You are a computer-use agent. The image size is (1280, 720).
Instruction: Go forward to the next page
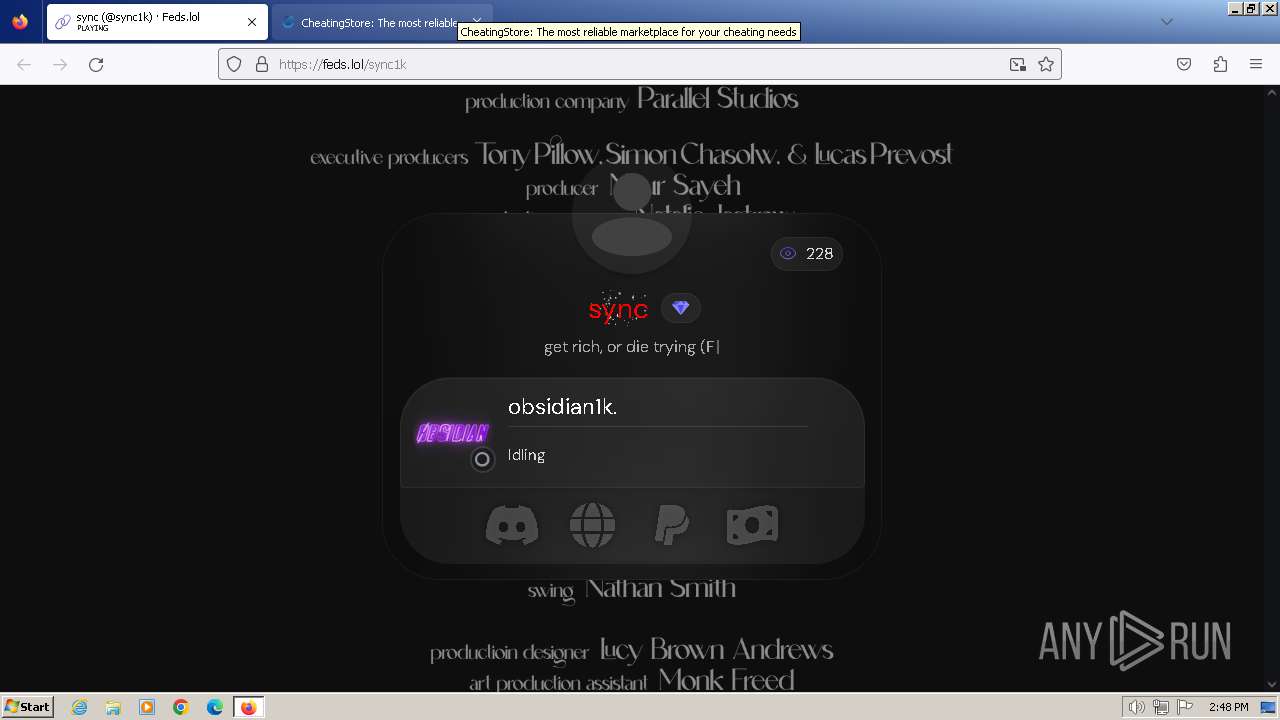point(60,64)
